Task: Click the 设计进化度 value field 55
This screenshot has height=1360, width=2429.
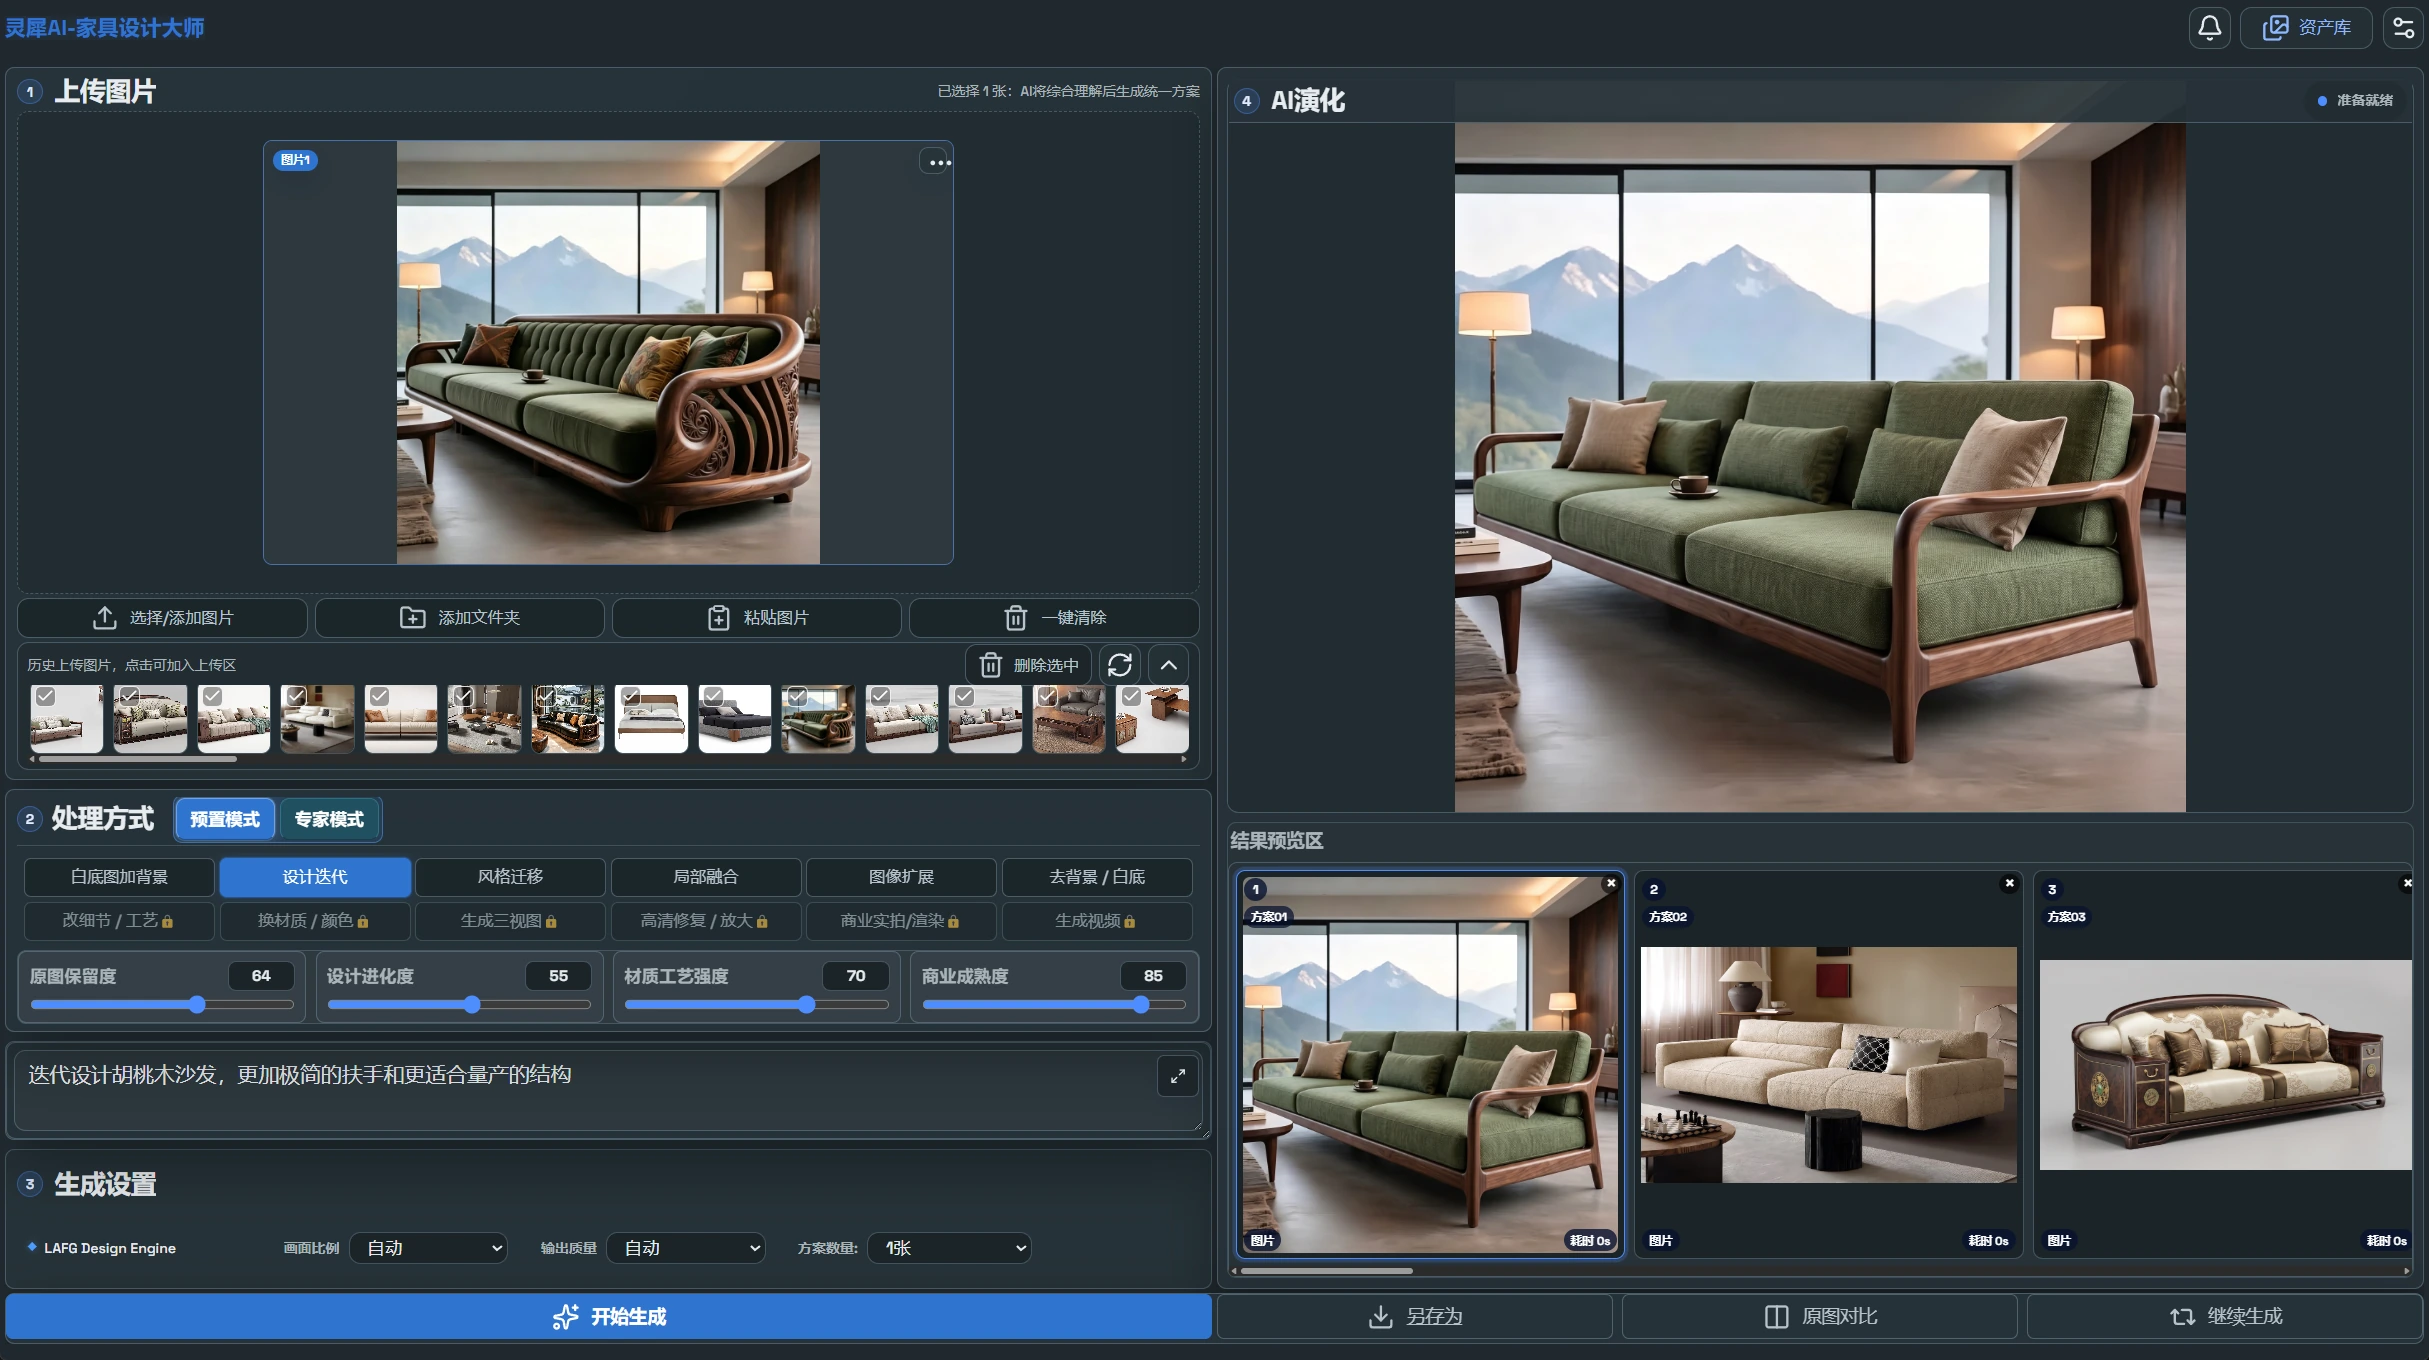Action: pos(558,976)
